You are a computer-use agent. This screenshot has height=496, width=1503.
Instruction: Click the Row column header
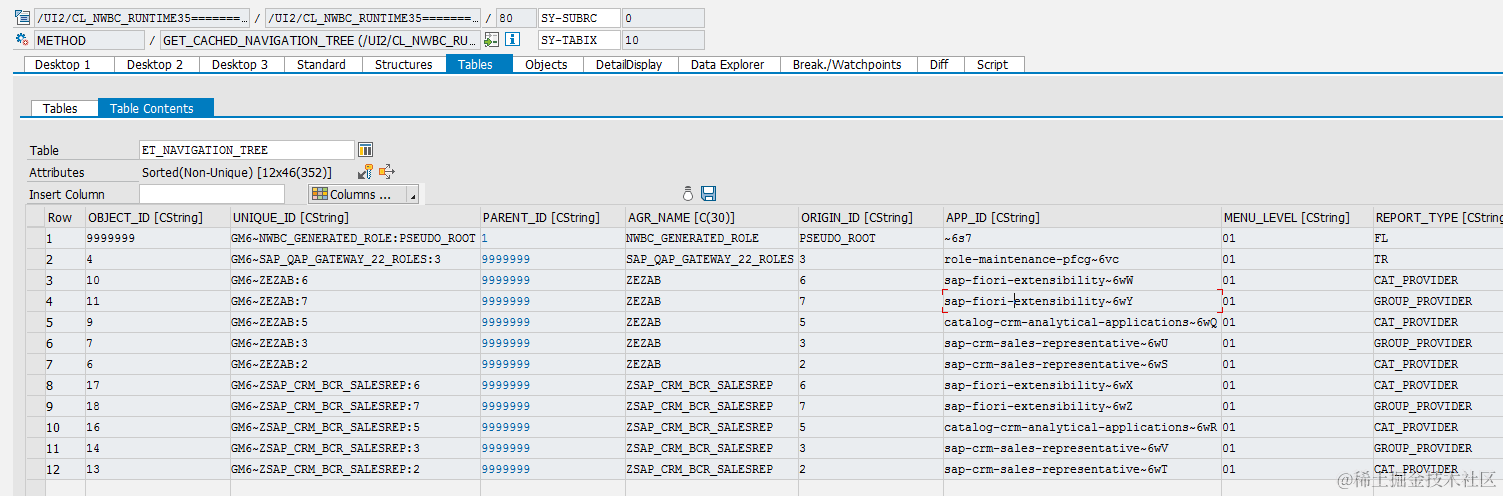point(65,217)
